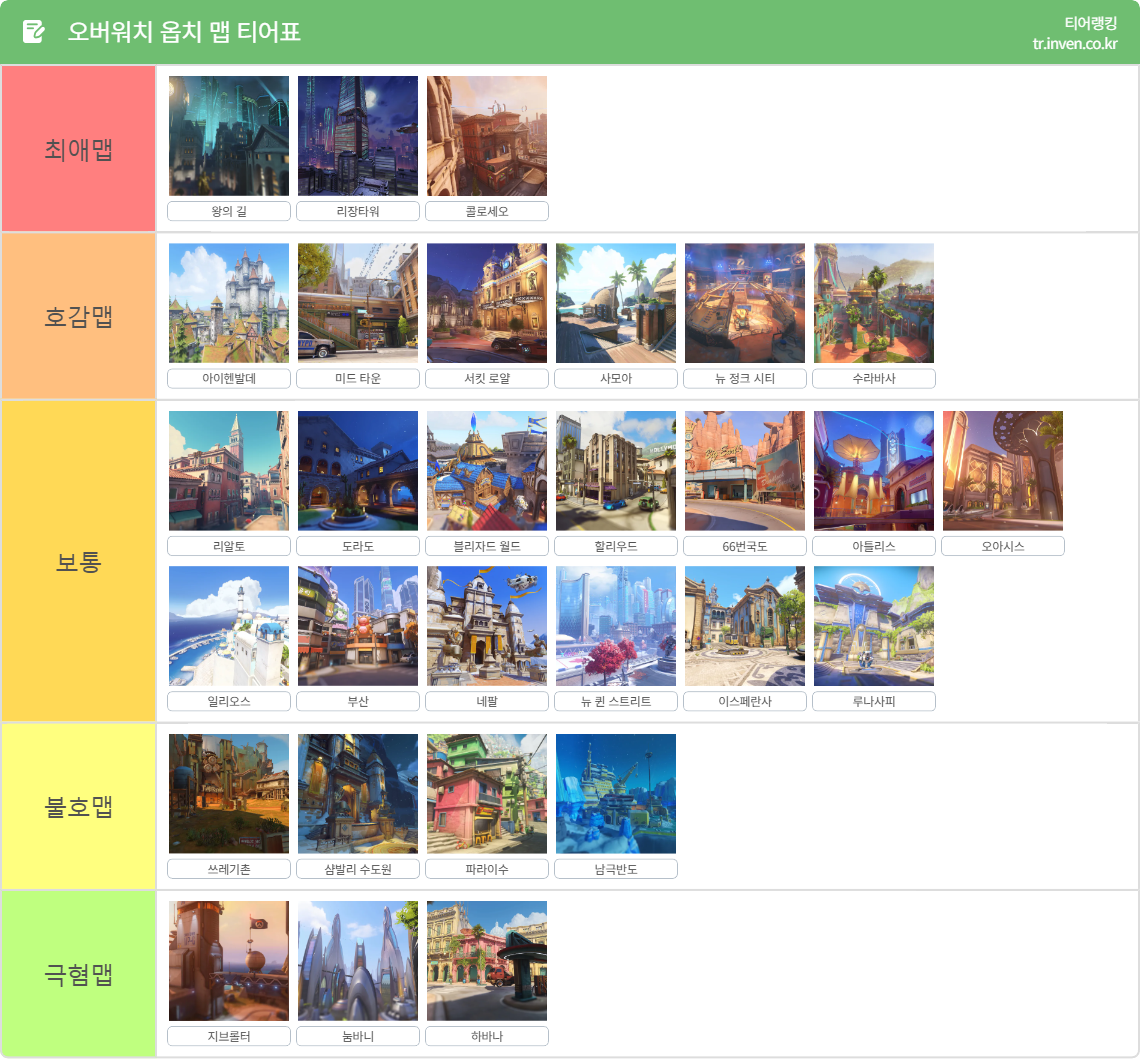Select the 블리자드 월드 name label
Viewport: 1140px width, 1059px height.
coord(487,547)
